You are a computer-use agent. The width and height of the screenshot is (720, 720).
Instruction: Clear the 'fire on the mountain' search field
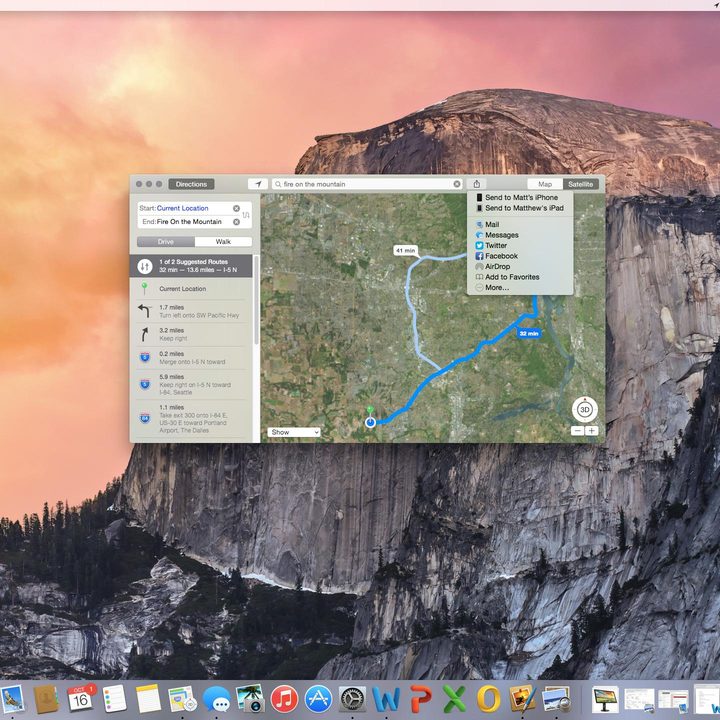pyautogui.click(x=456, y=184)
